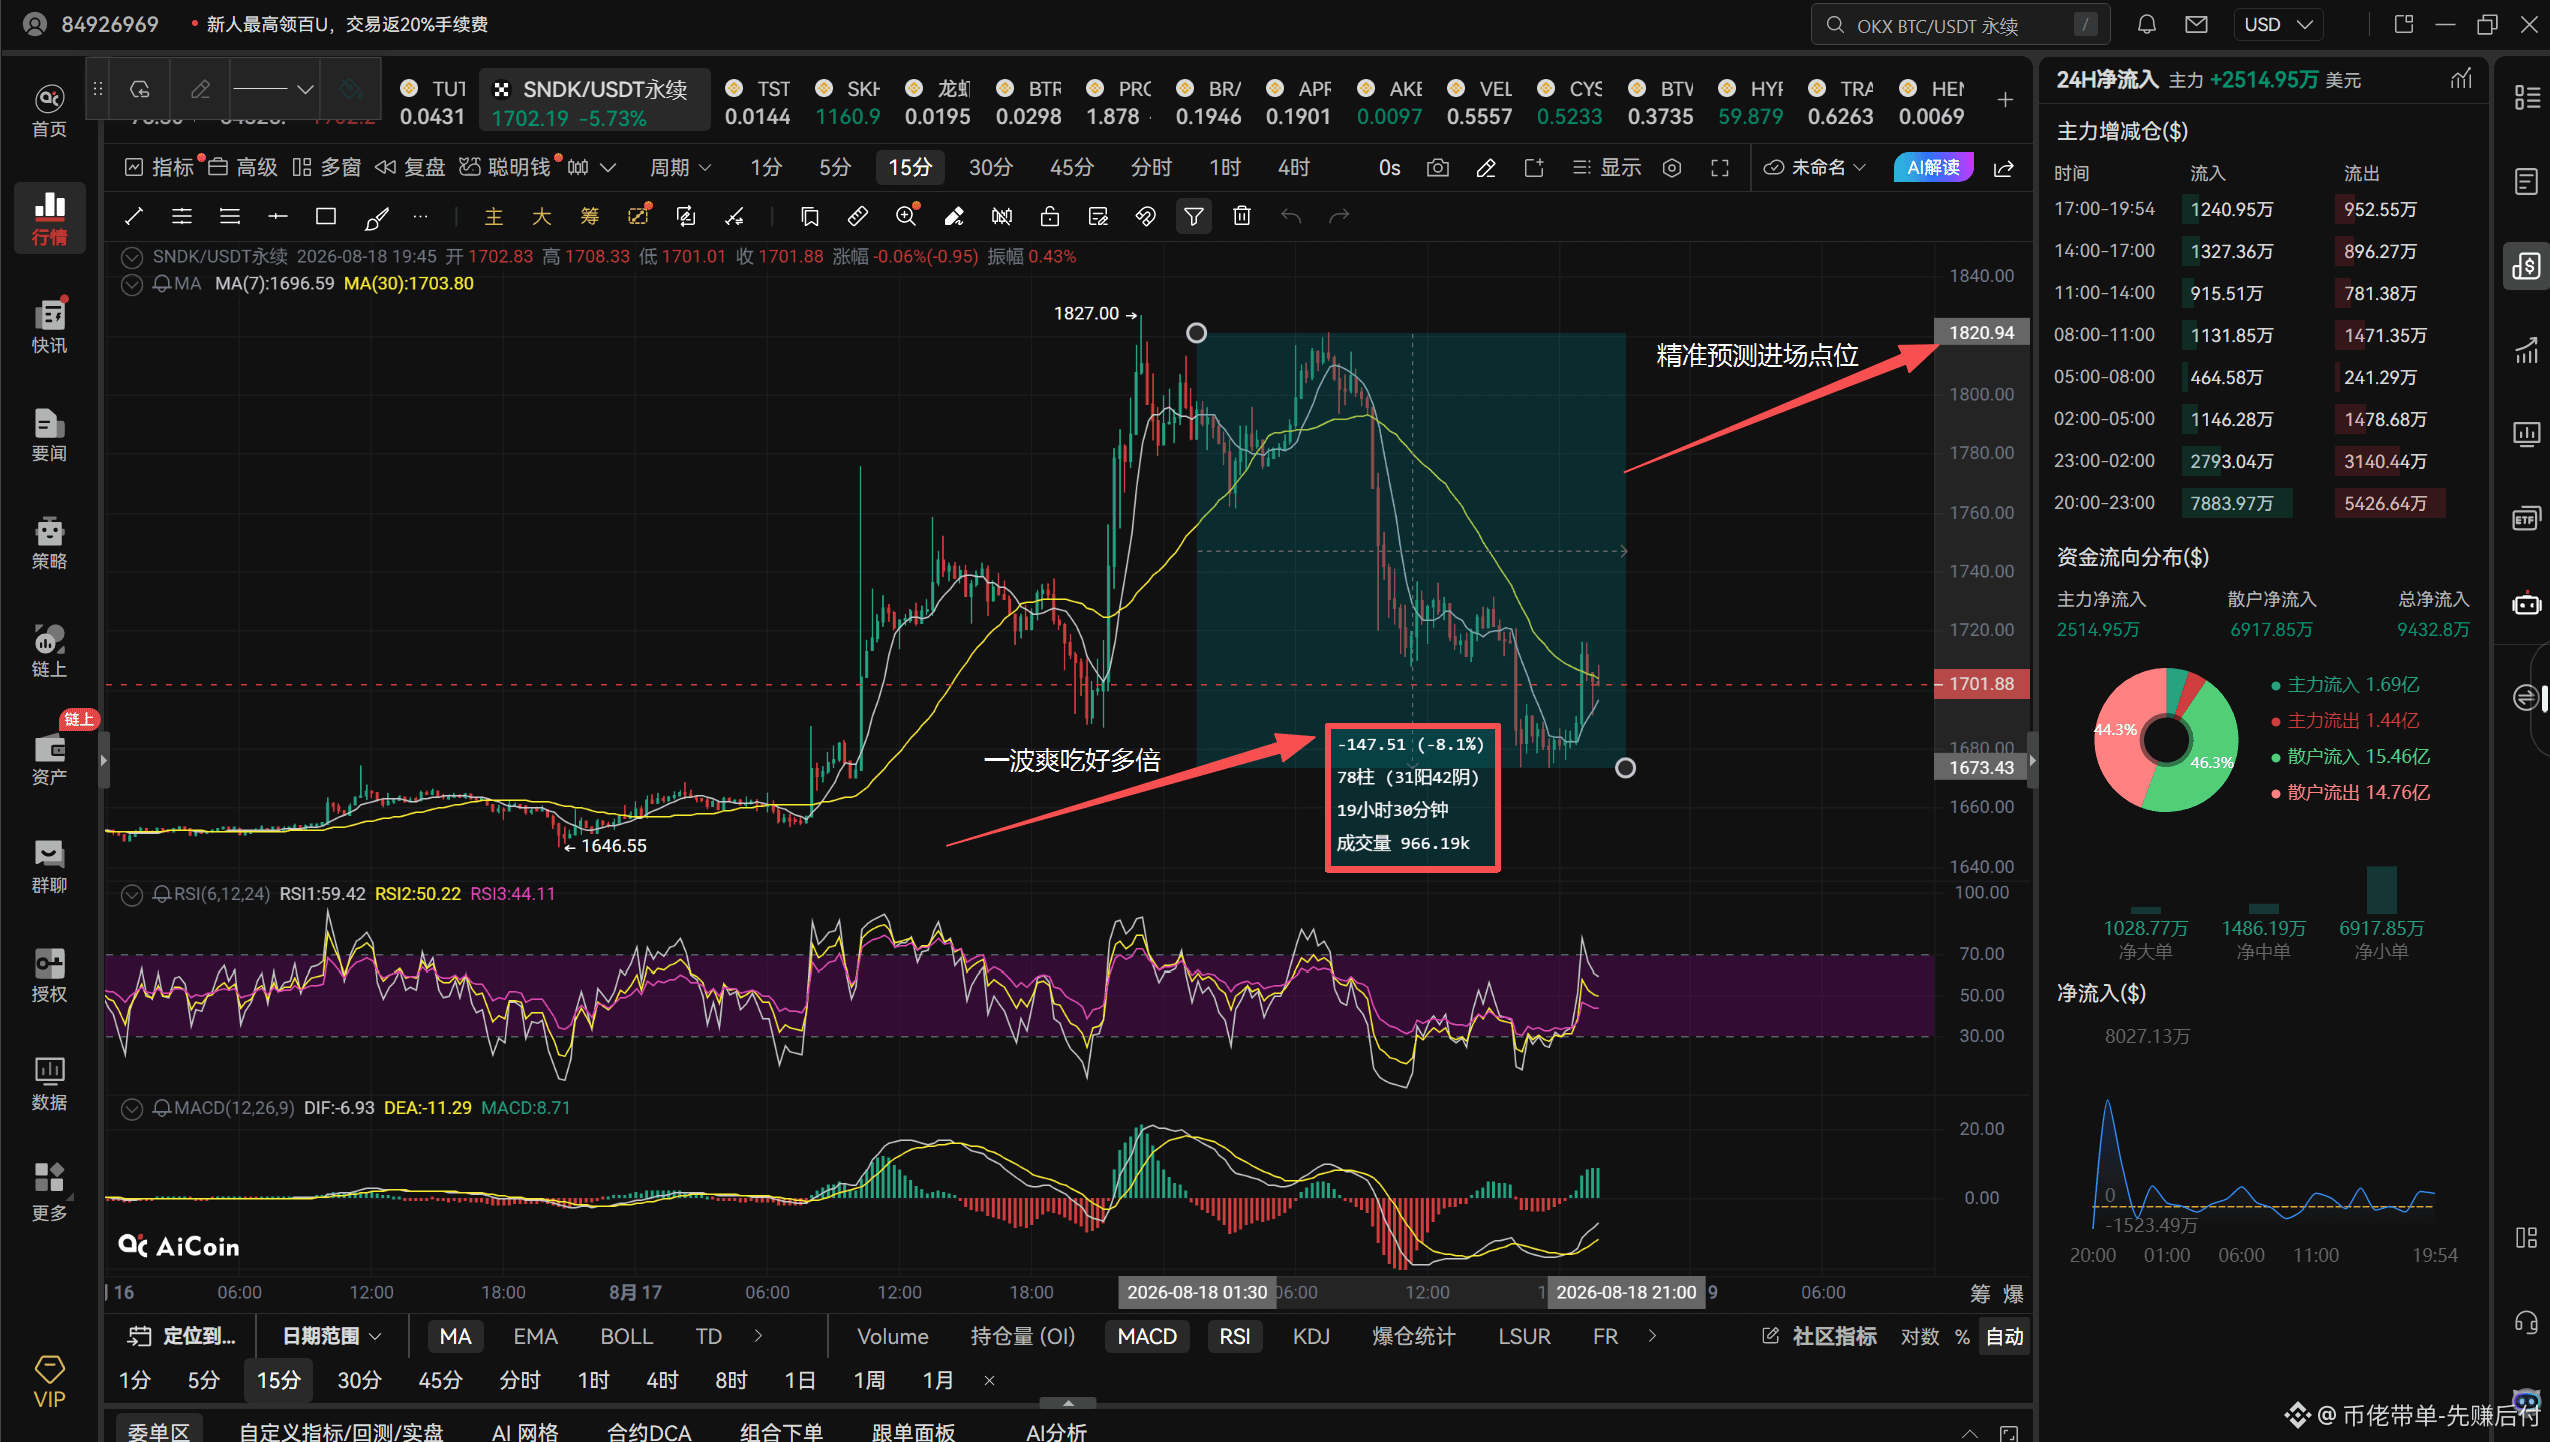Image resolution: width=2550 pixels, height=1442 pixels.
Task: Open the notifications bell
Action: [2147, 24]
